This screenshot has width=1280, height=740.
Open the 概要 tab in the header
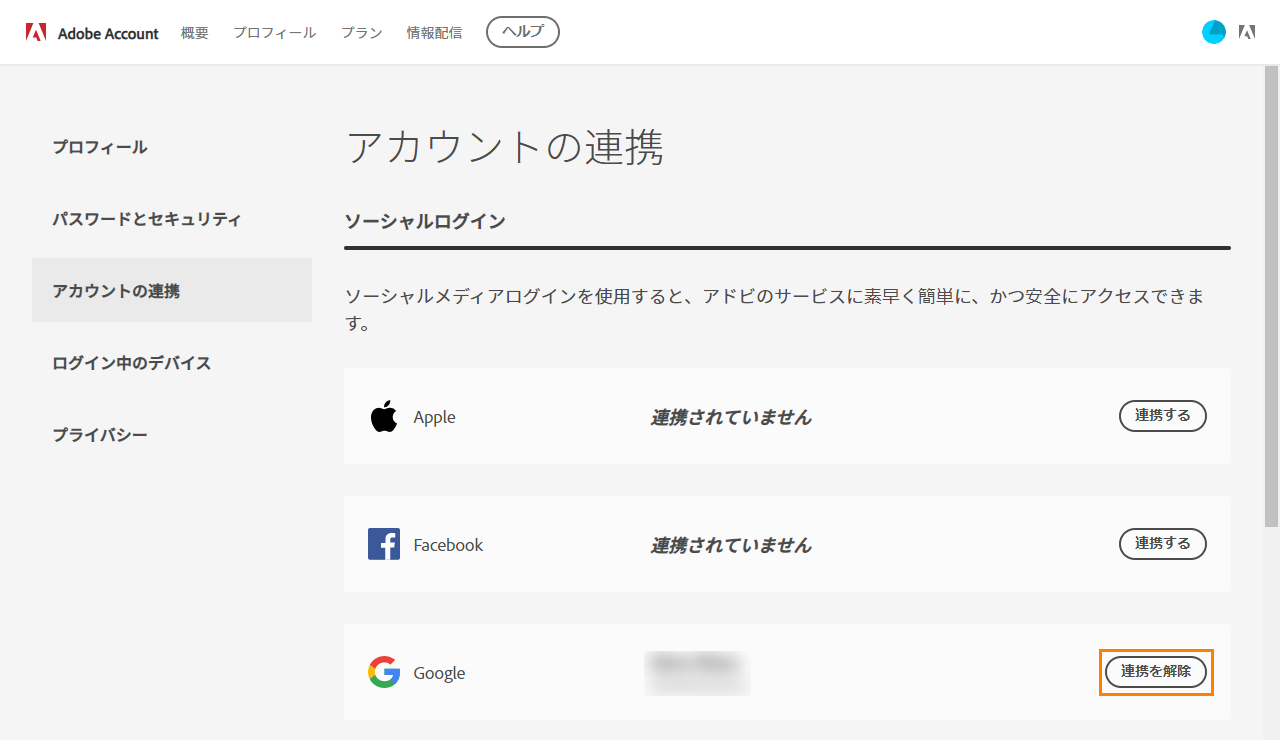[195, 33]
